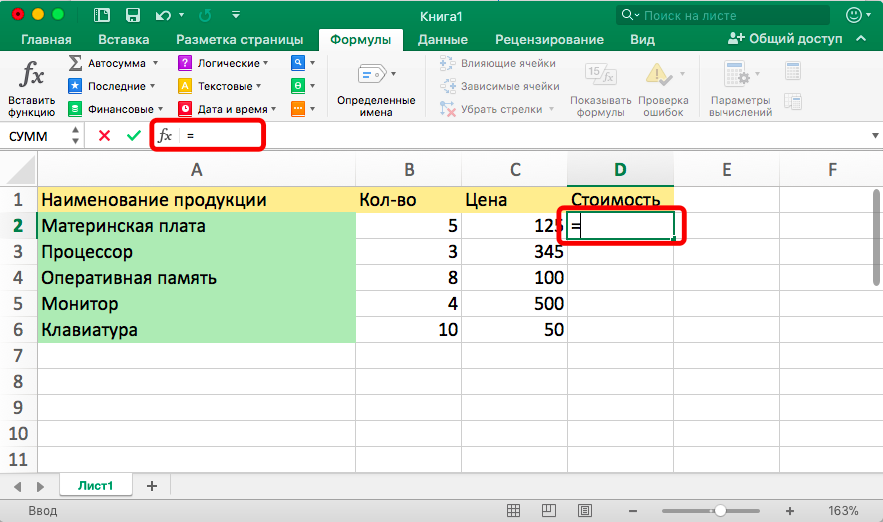Open the quick access toolbar customize arrow

coord(236,15)
